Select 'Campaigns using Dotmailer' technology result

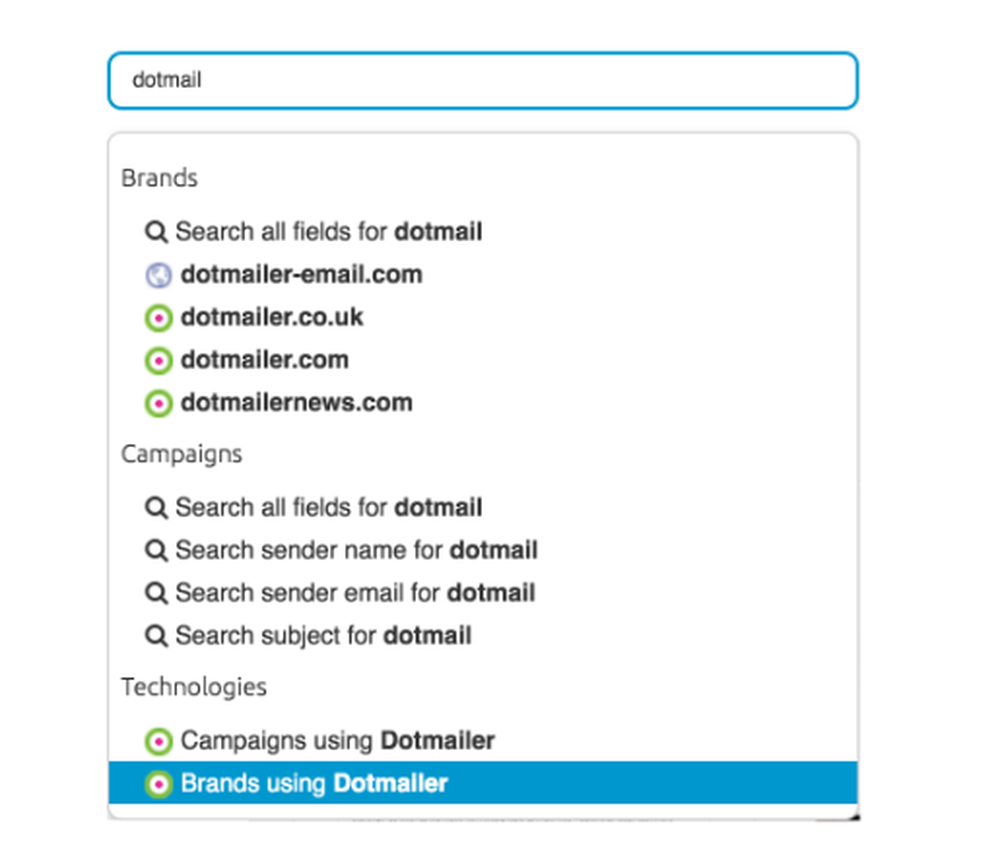tap(337, 741)
